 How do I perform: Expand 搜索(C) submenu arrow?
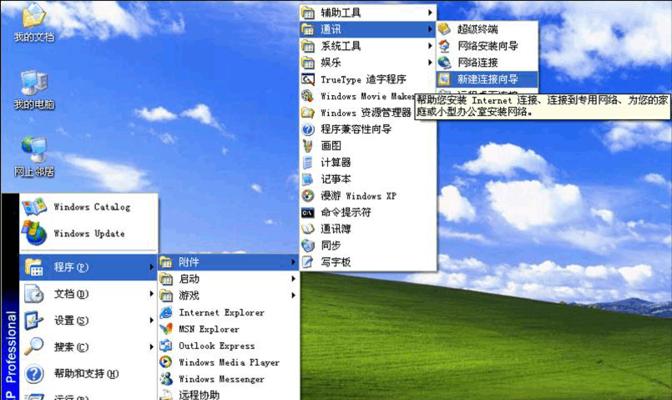tap(151, 346)
